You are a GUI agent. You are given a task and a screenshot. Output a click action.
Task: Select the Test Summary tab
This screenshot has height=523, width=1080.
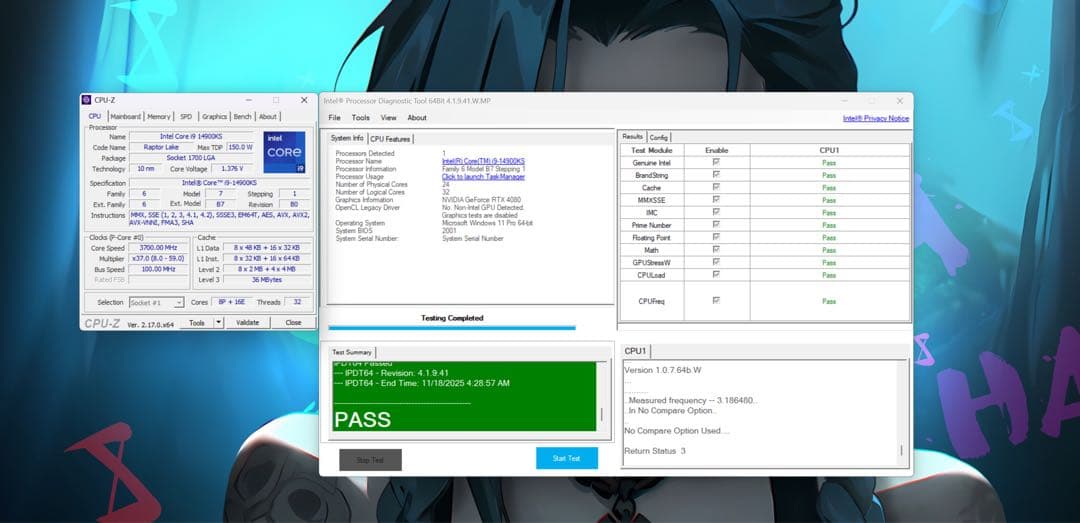coord(352,352)
